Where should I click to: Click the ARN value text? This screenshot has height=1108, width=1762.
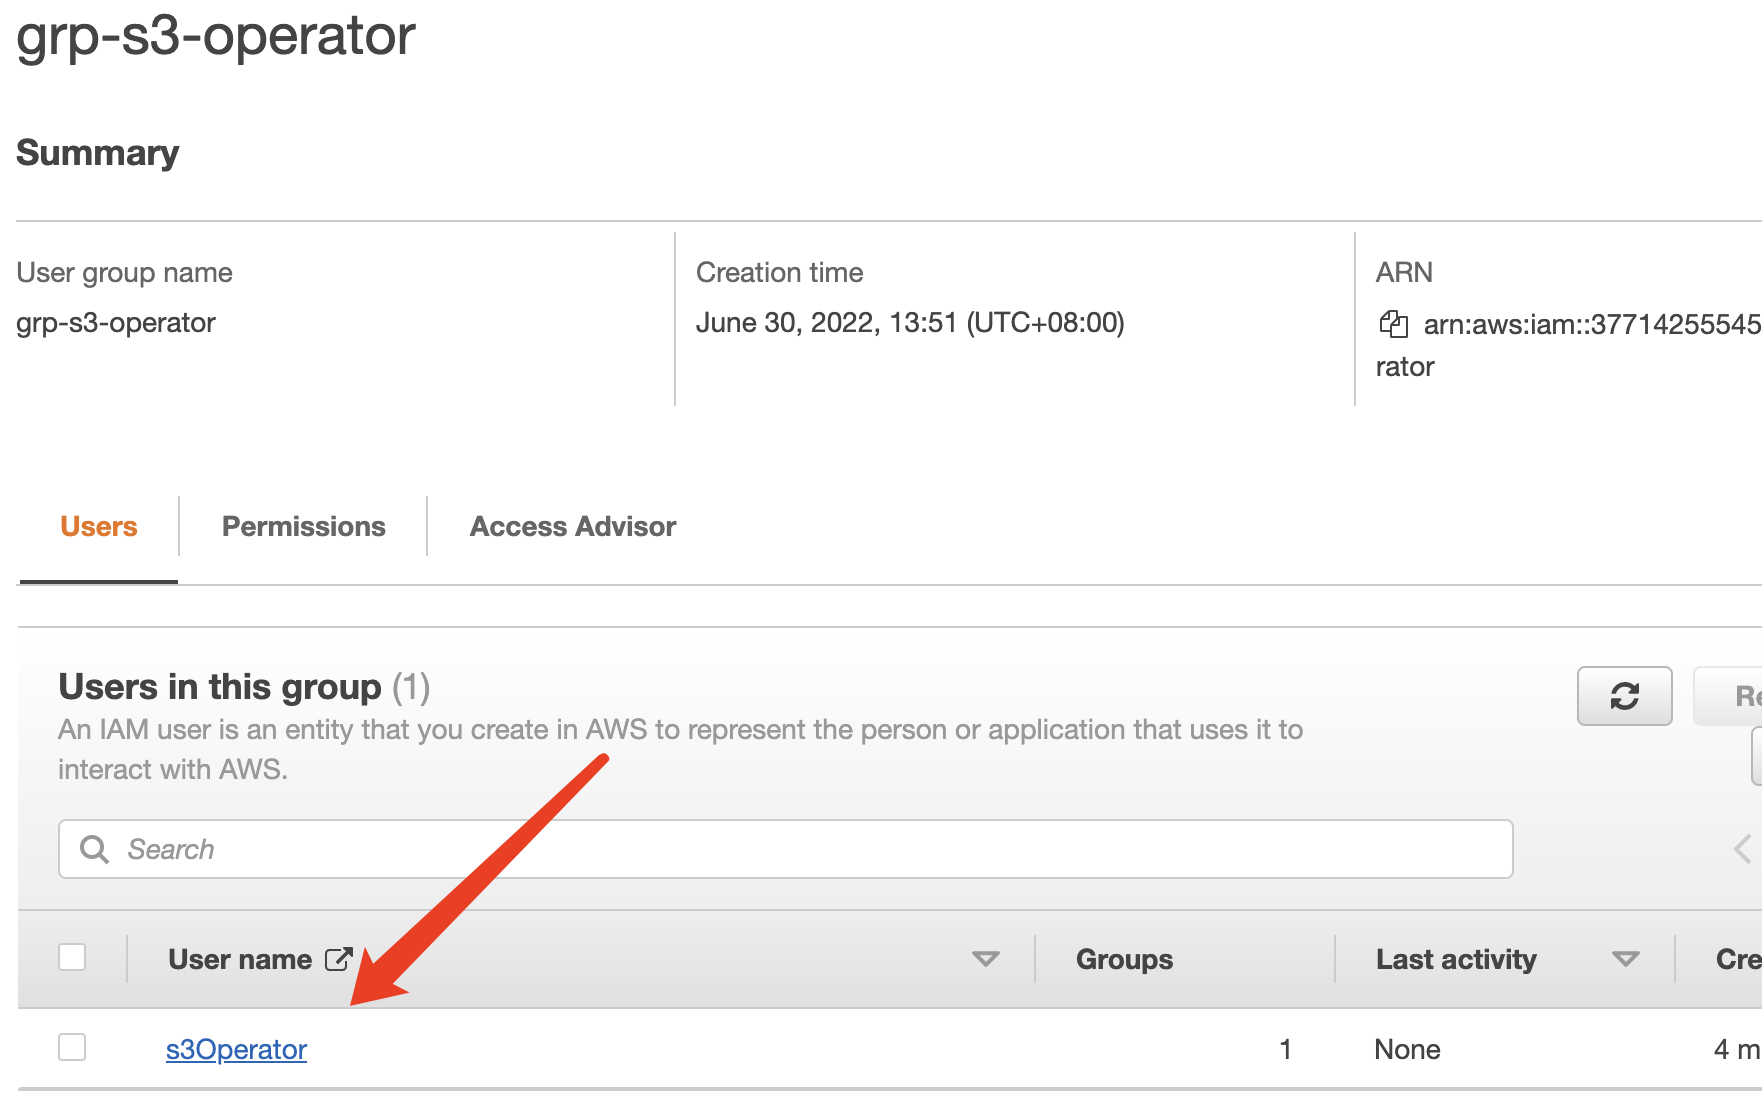click(x=1590, y=324)
